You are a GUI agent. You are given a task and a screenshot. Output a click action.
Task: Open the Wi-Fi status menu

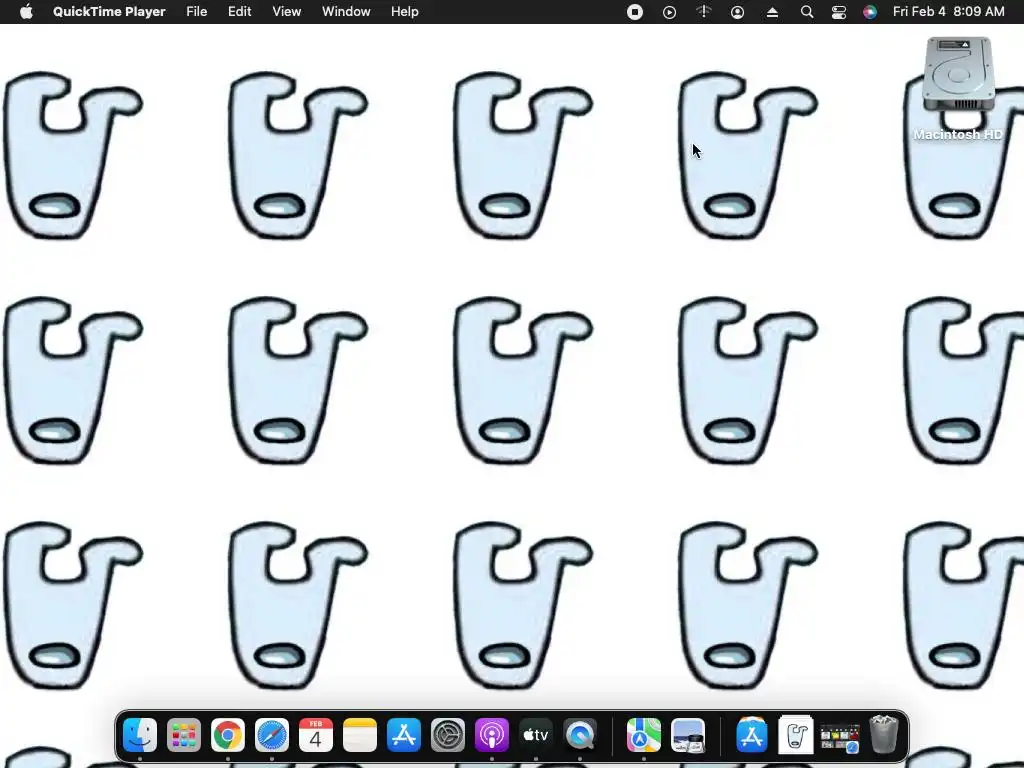coord(703,12)
